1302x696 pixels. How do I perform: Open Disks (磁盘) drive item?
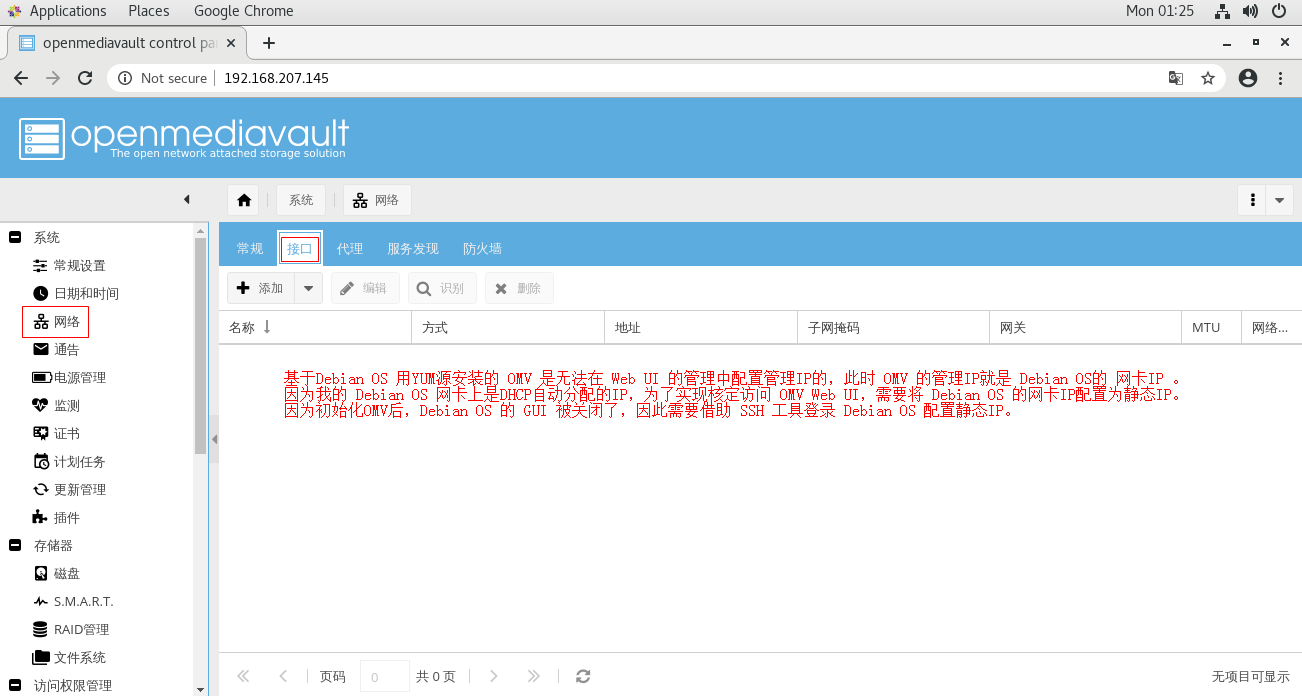[56, 573]
